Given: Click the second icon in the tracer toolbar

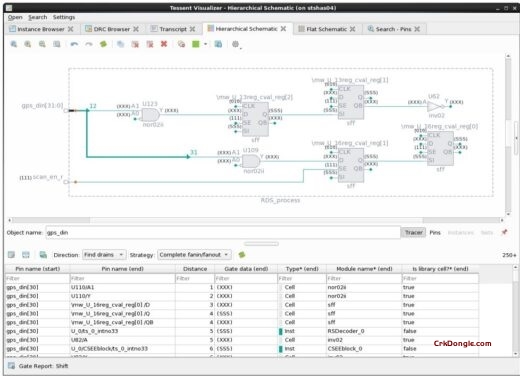Looking at the screenshot, I should point(26,255).
